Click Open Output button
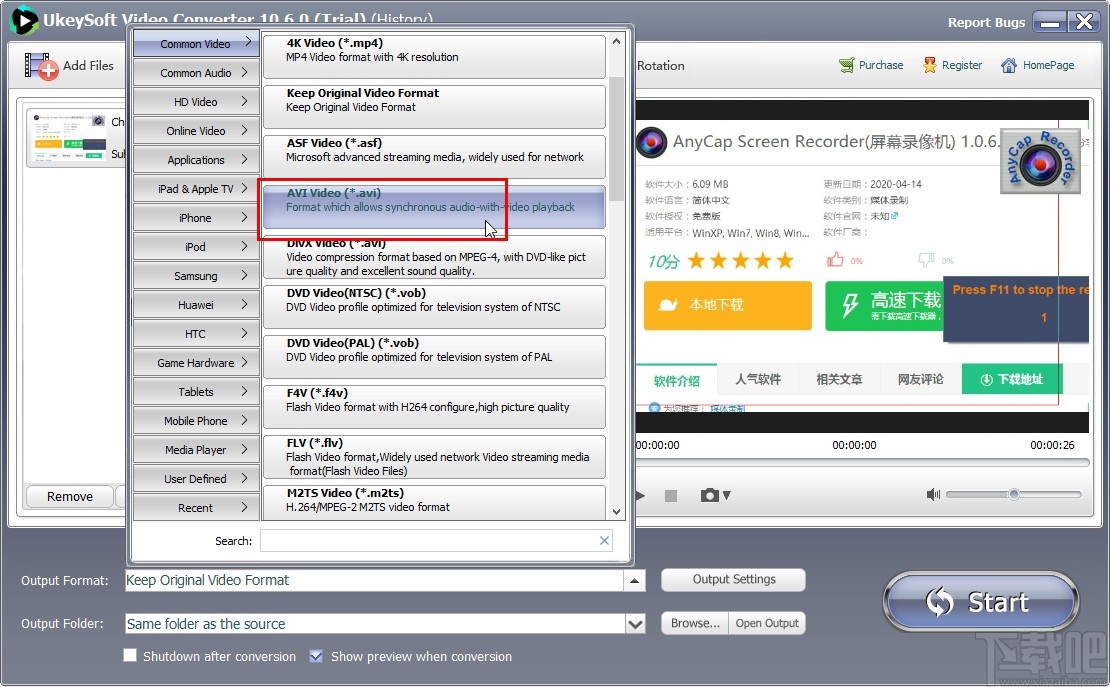This screenshot has height=687, width=1110. click(x=767, y=623)
